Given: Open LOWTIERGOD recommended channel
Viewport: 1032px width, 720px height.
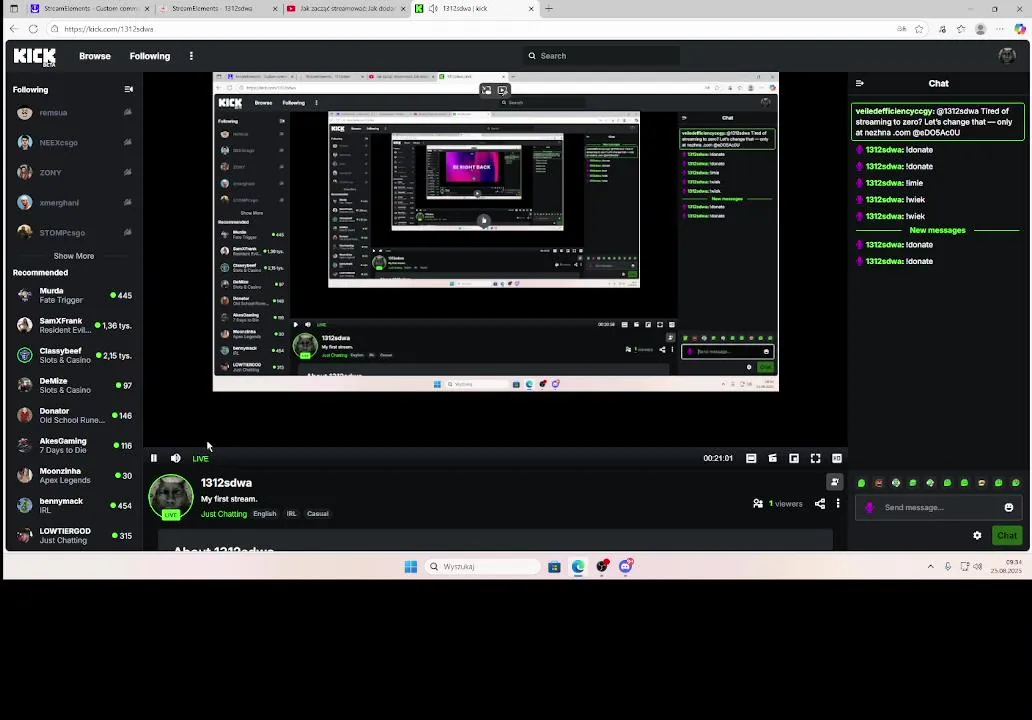Looking at the screenshot, I should 72,536.
